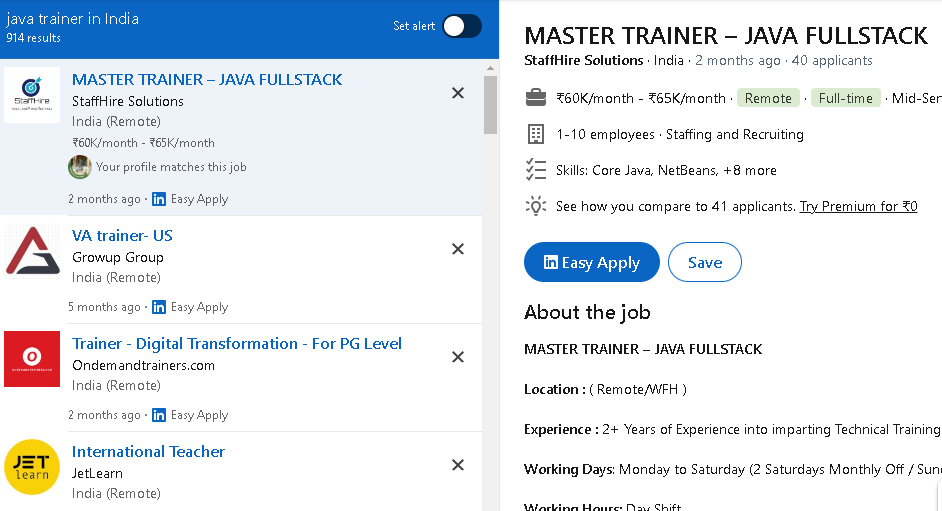942x511 pixels.
Task: Click StaffHire Solutions name in first job card
Action: pos(128,101)
